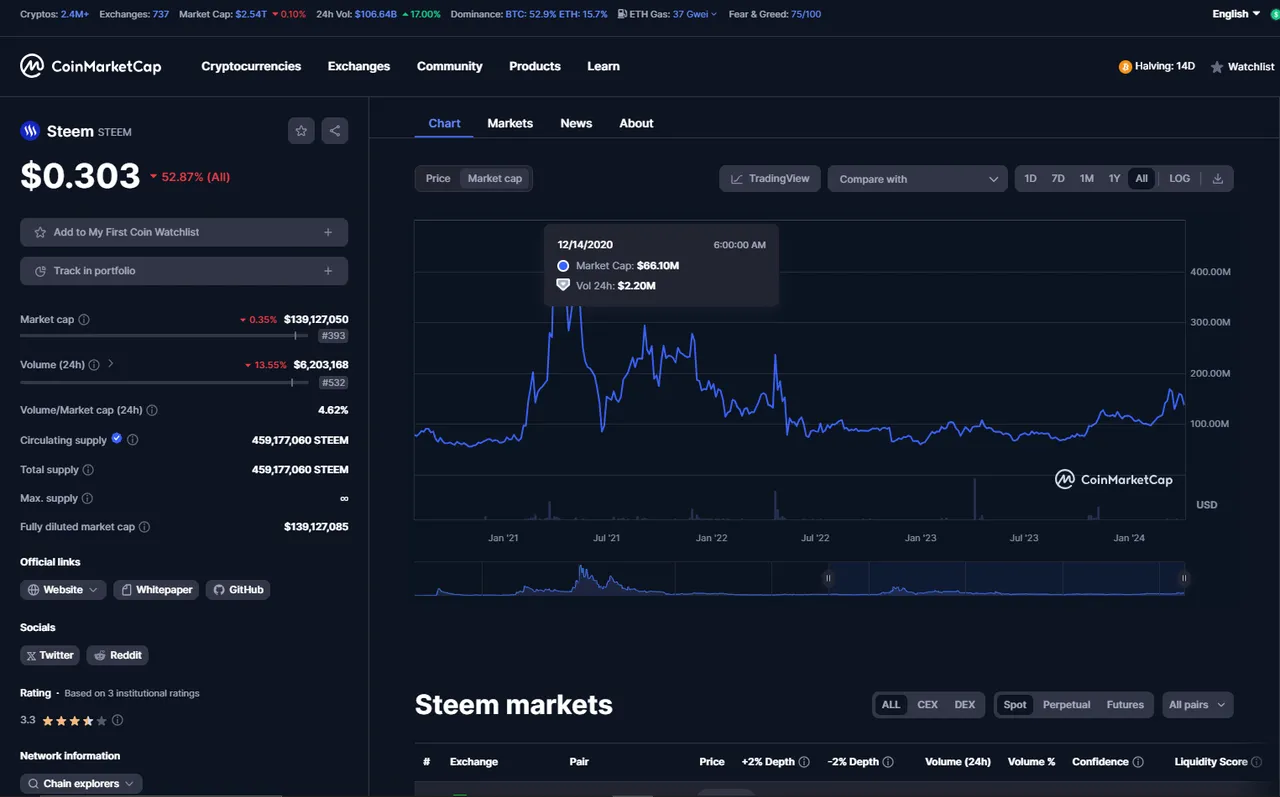
Task: Expand Volume (24h) chevron
Action: (110, 364)
